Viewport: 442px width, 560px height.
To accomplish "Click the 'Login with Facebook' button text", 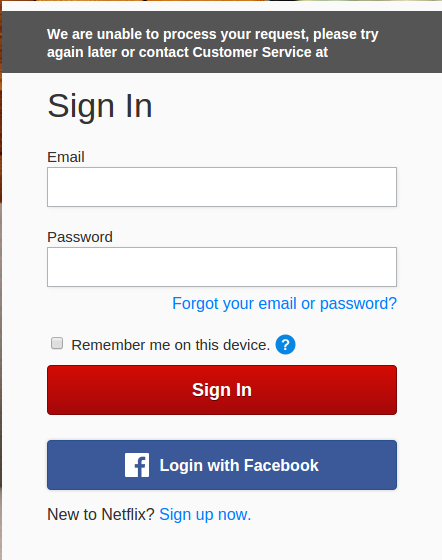I will [x=239, y=465].
